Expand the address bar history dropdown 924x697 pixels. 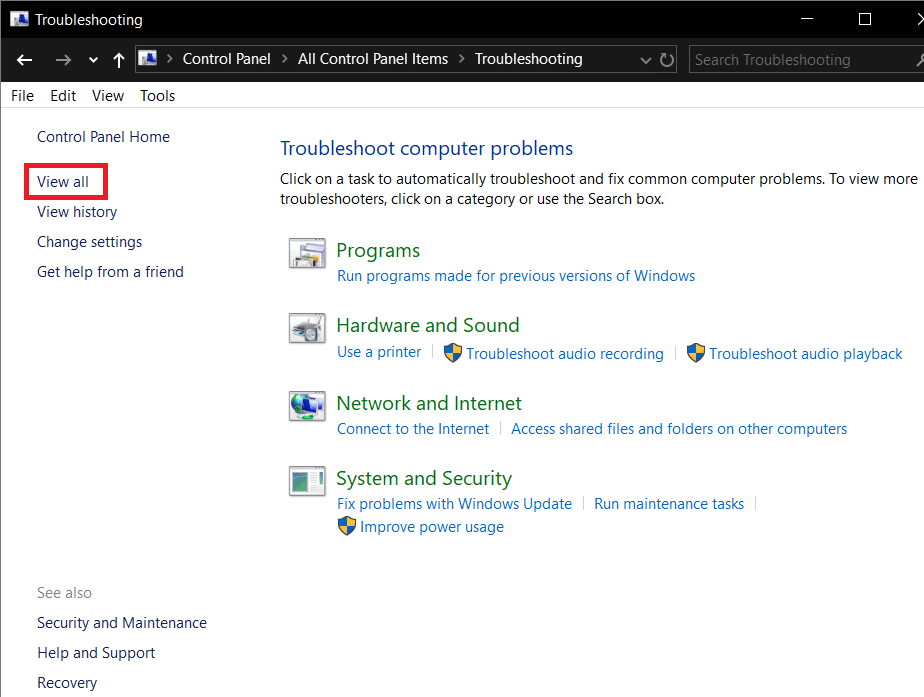point(646,60)
